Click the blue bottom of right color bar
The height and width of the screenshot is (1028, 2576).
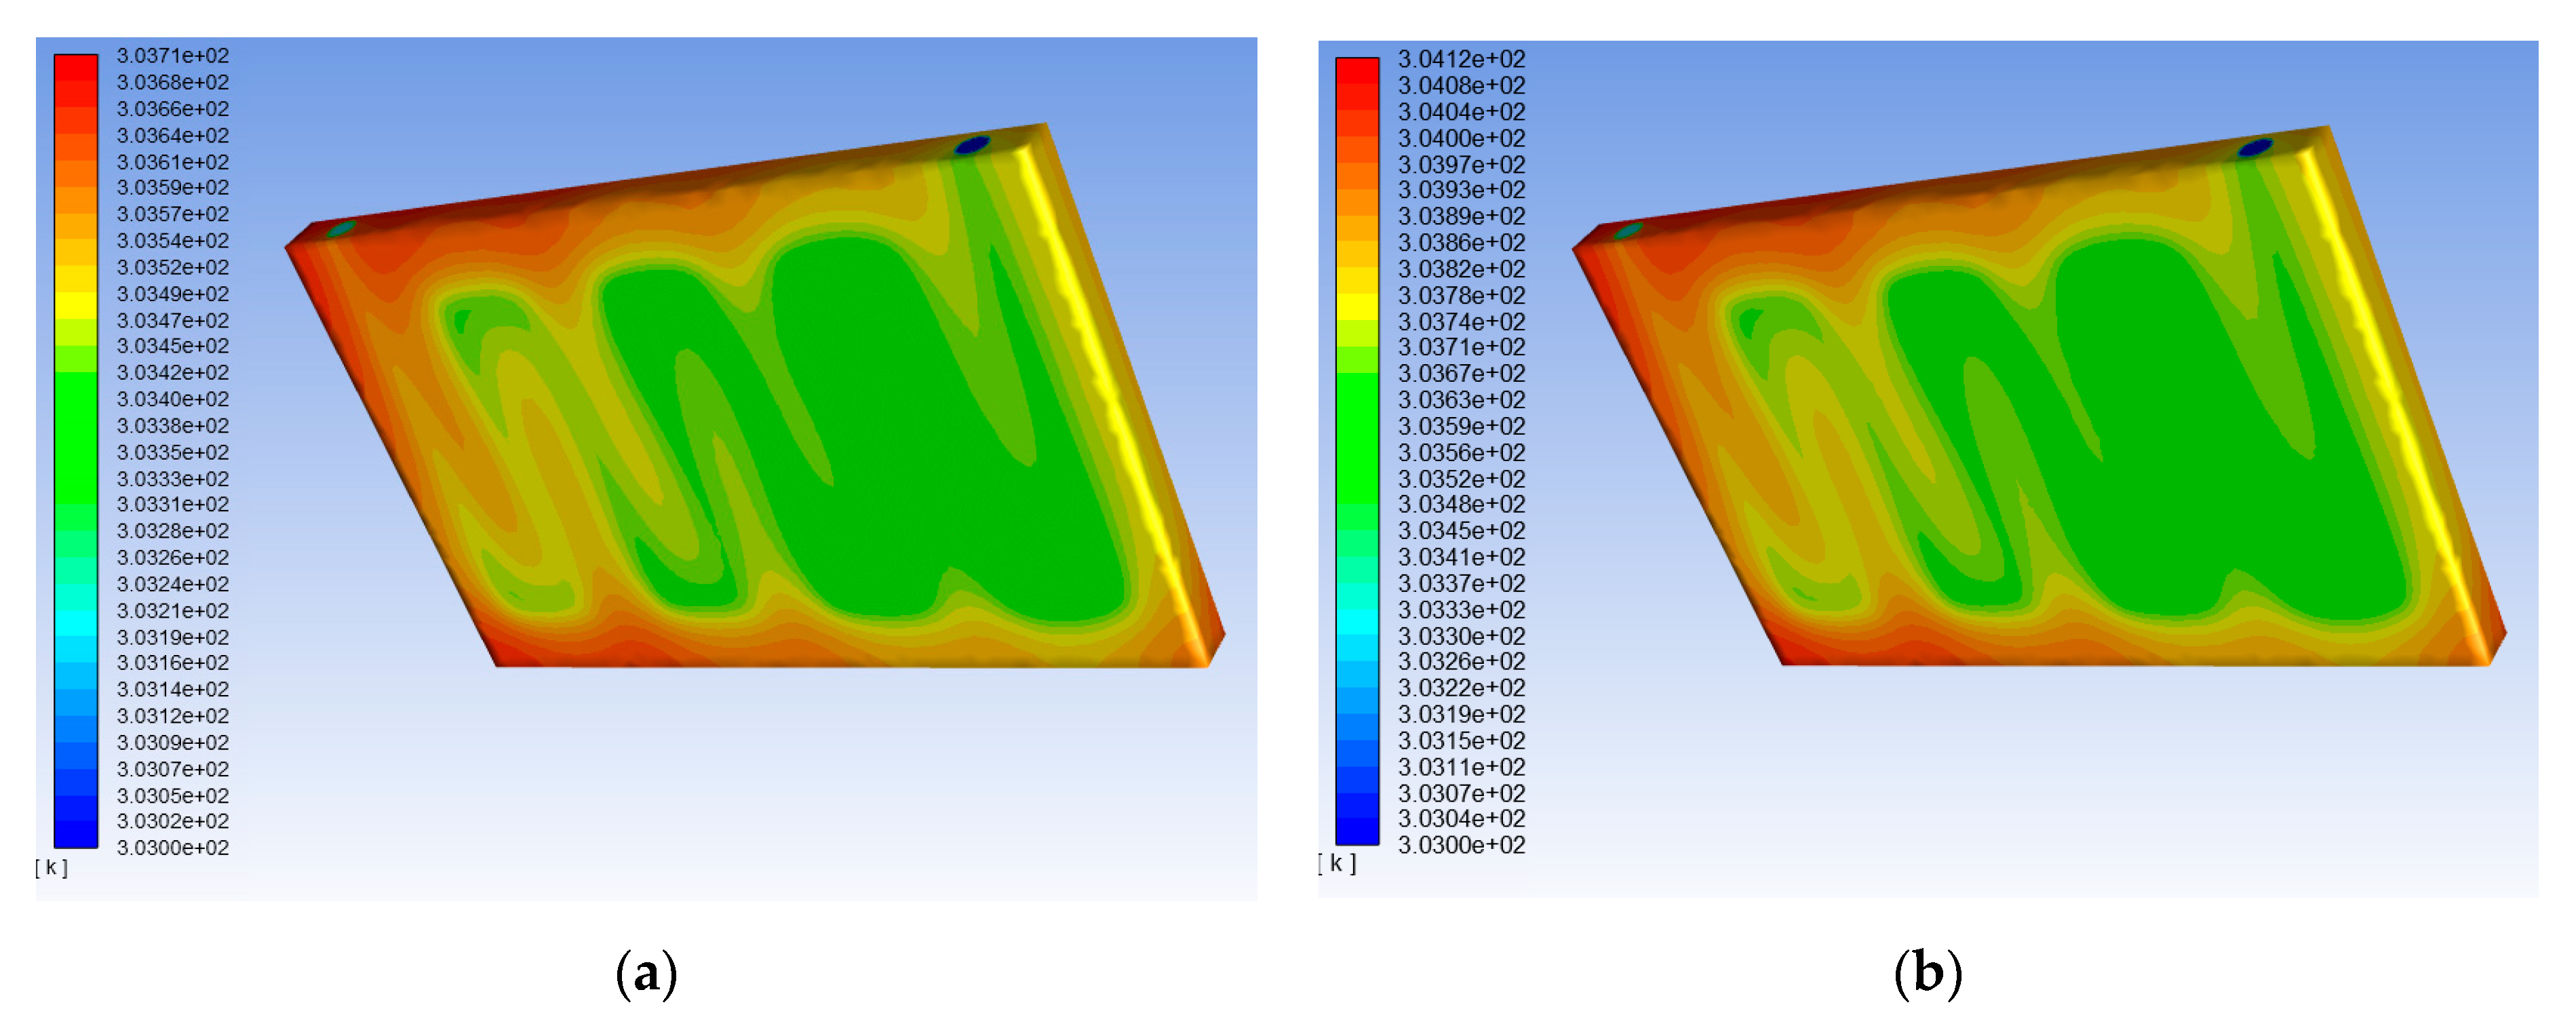(x=1357, y=831)
